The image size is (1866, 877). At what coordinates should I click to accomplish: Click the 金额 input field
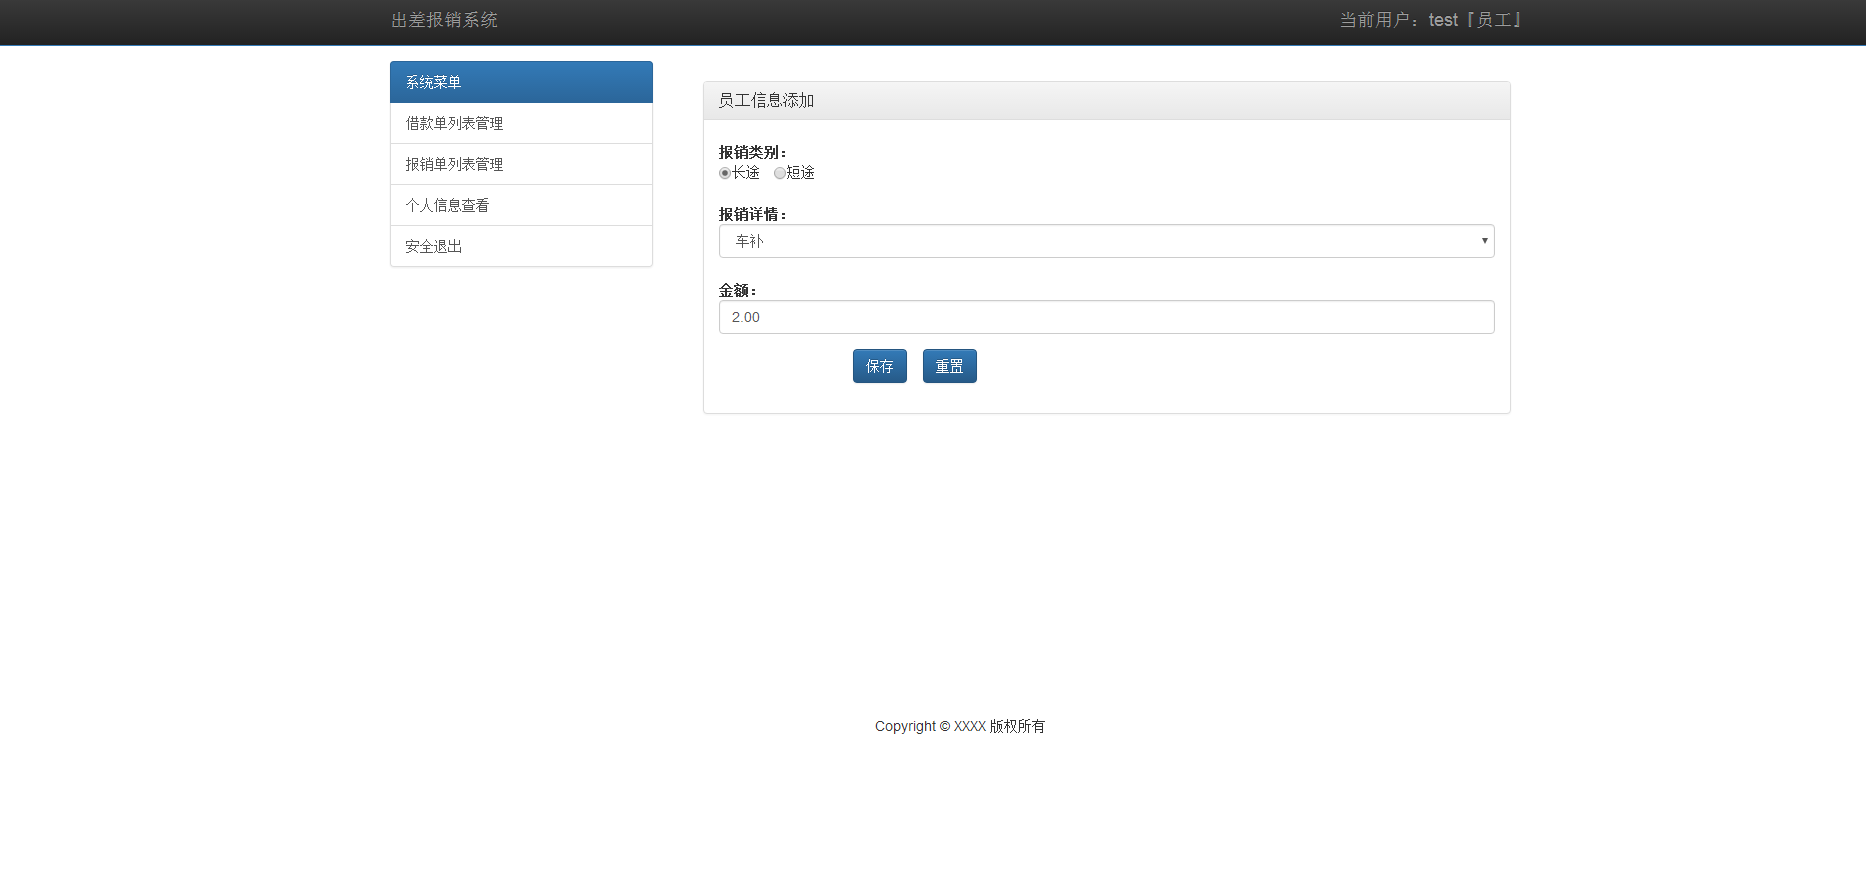tap(1106, 317)
